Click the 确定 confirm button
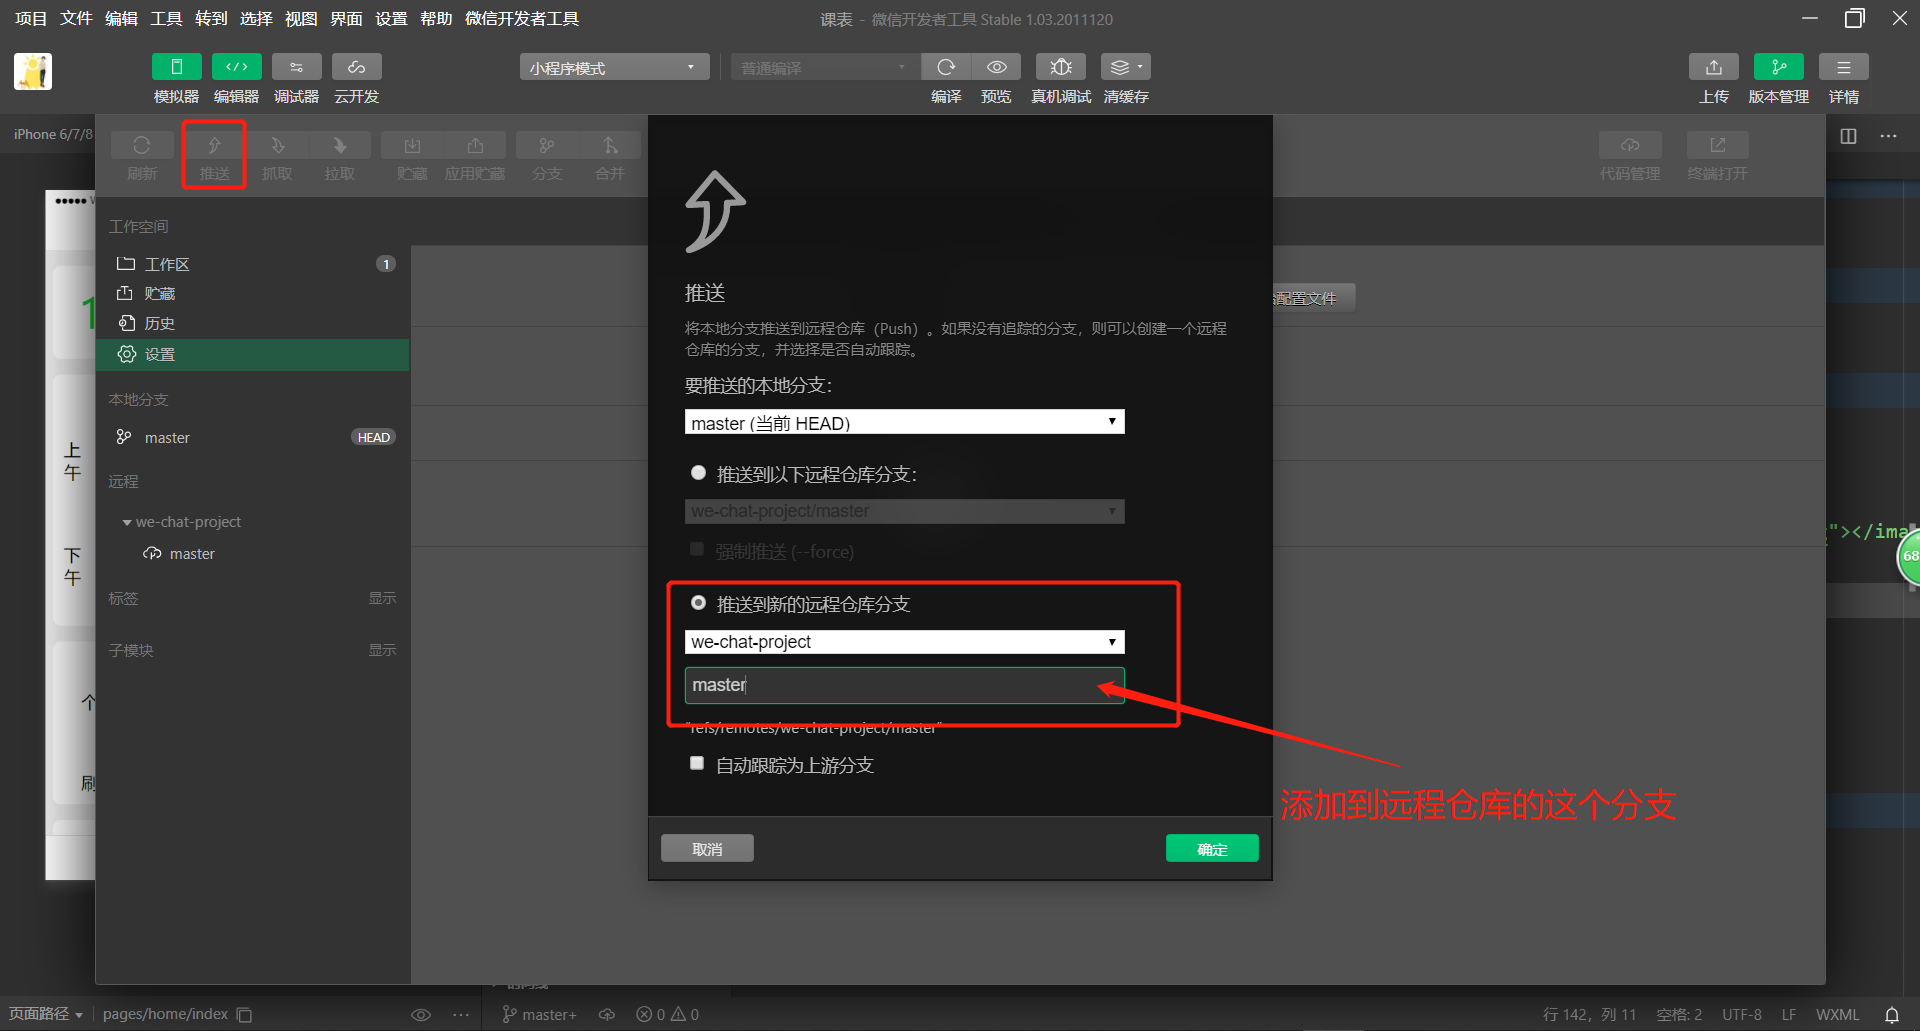This screenshot has width=1920, height=1031. pos(1212,848)
